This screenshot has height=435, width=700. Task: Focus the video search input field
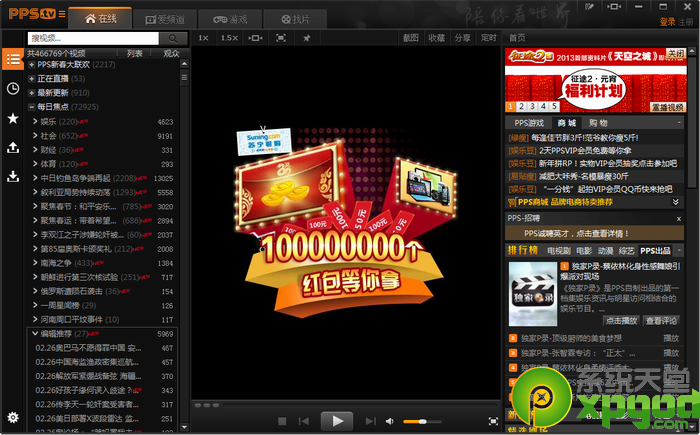click(x=93, y=38)
